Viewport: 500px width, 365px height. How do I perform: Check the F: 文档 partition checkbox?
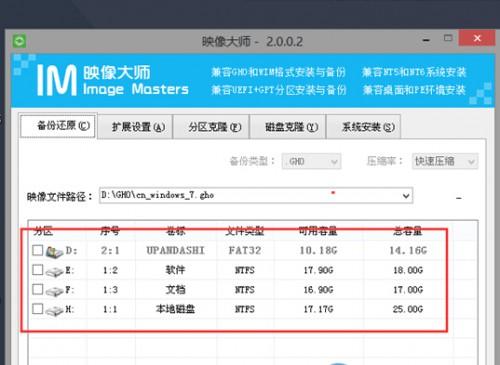[x=38, y=289]
